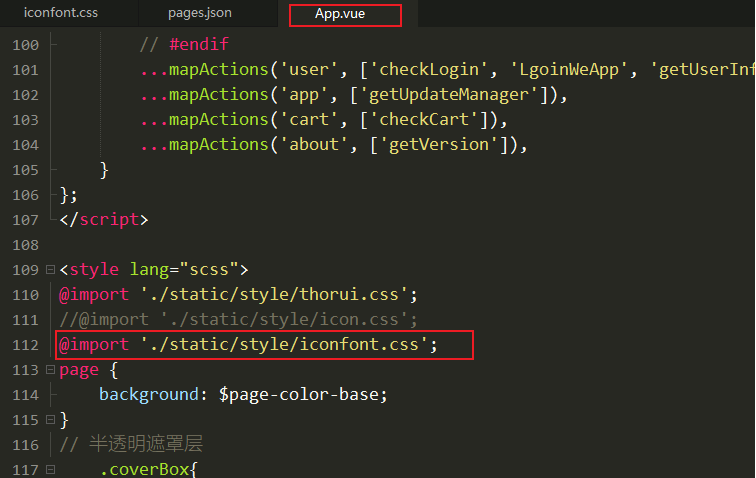Select the App.vue tab
Screen dimensions: 756x478
tap(340, 14)
